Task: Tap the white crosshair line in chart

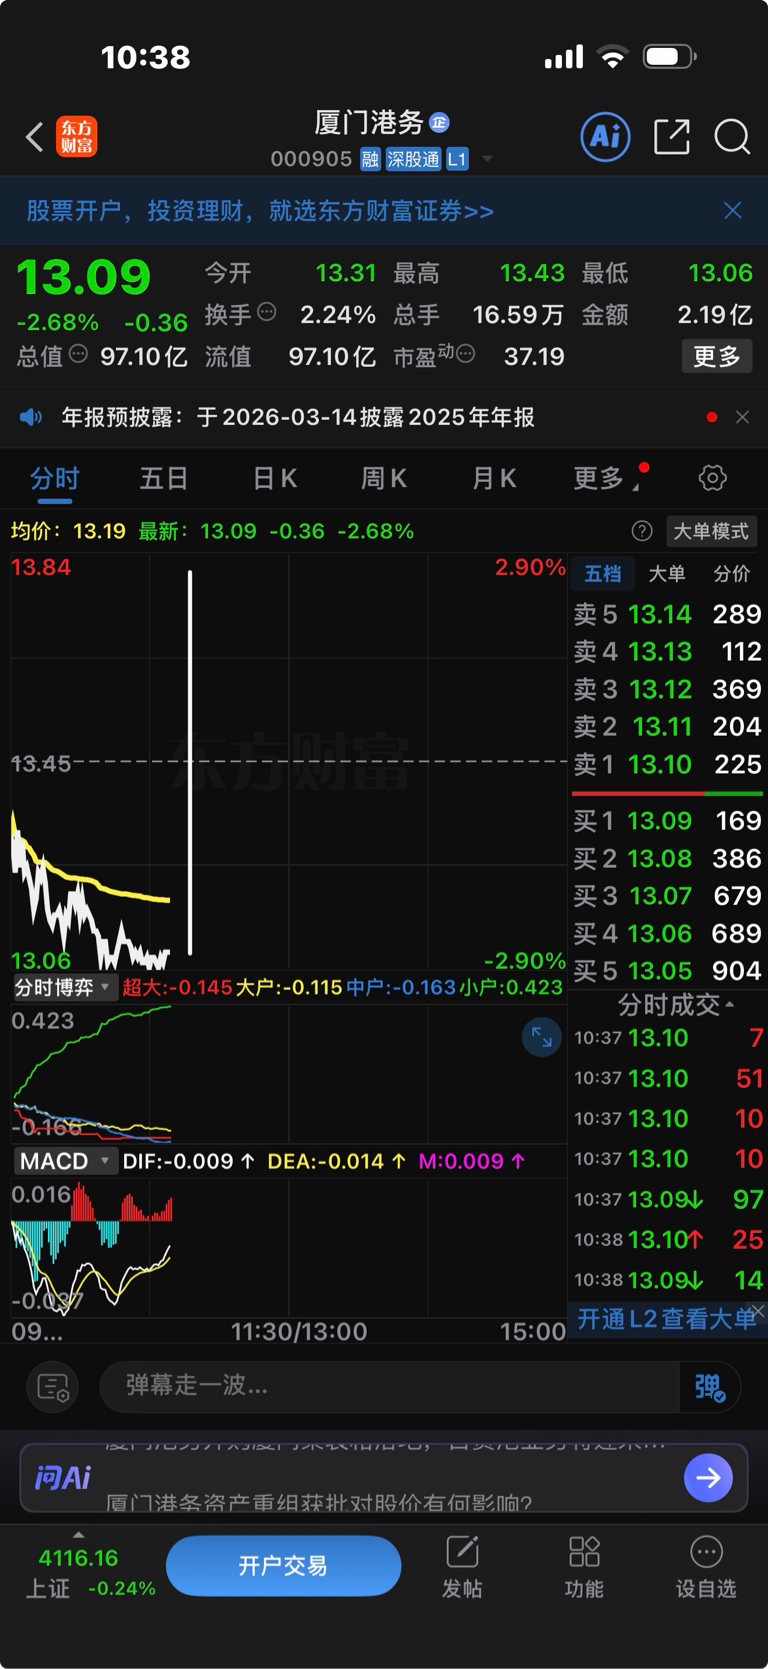Action: pos(190,763)
